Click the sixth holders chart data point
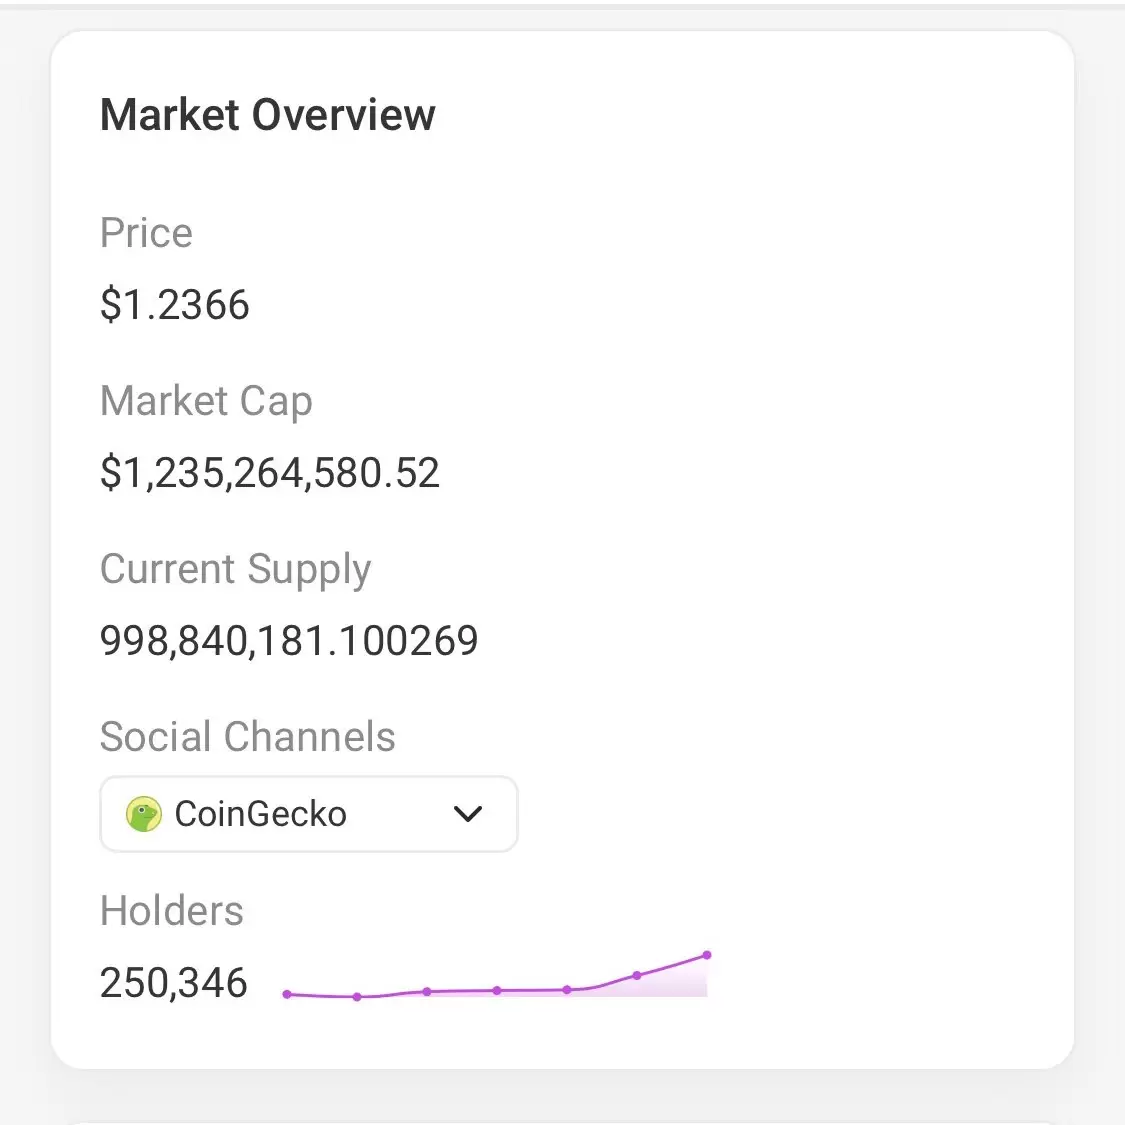This screenshot has width=1125, height=1125. [x=637, y=975]
